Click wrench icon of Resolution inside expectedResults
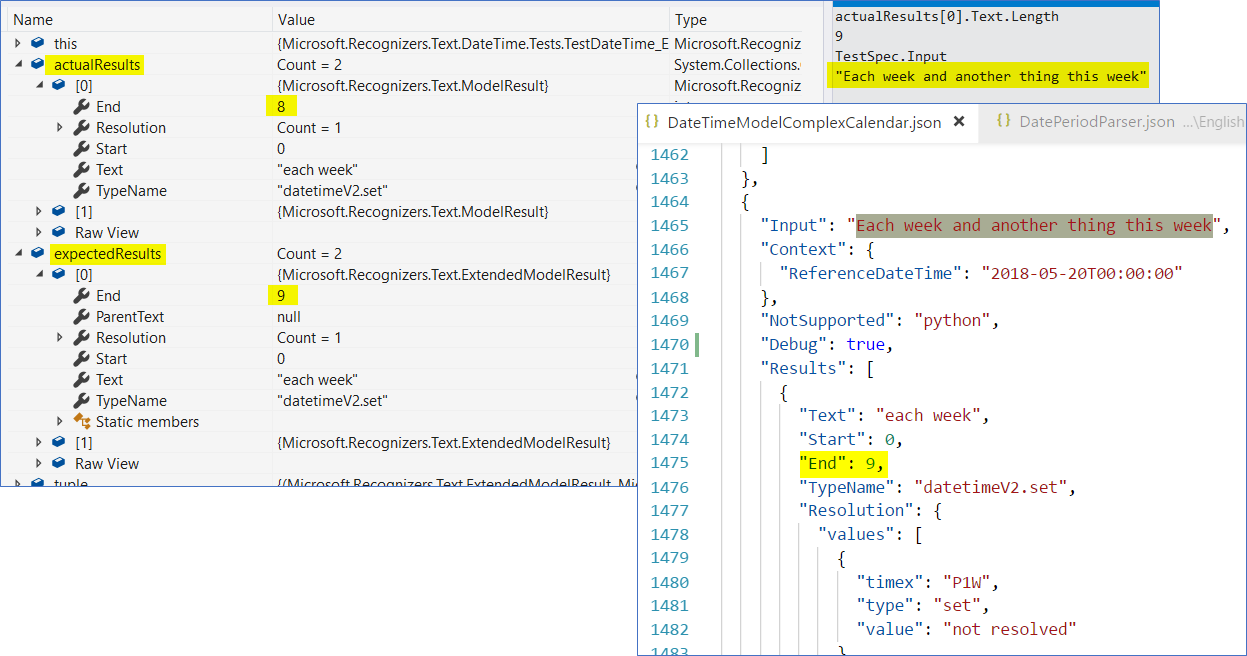Viewport: 1247px width, 656px height. 82,337
